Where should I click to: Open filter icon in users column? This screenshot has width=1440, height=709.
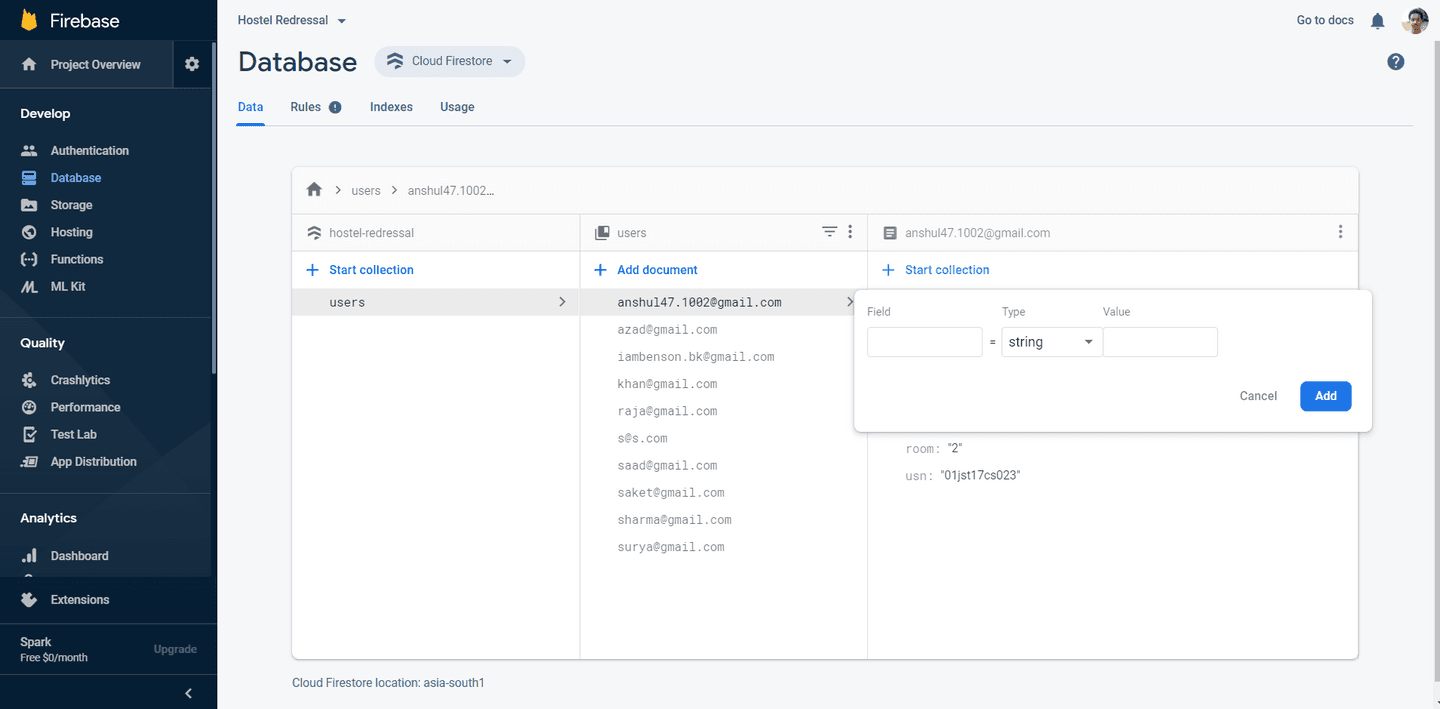(x=829, y=232)
